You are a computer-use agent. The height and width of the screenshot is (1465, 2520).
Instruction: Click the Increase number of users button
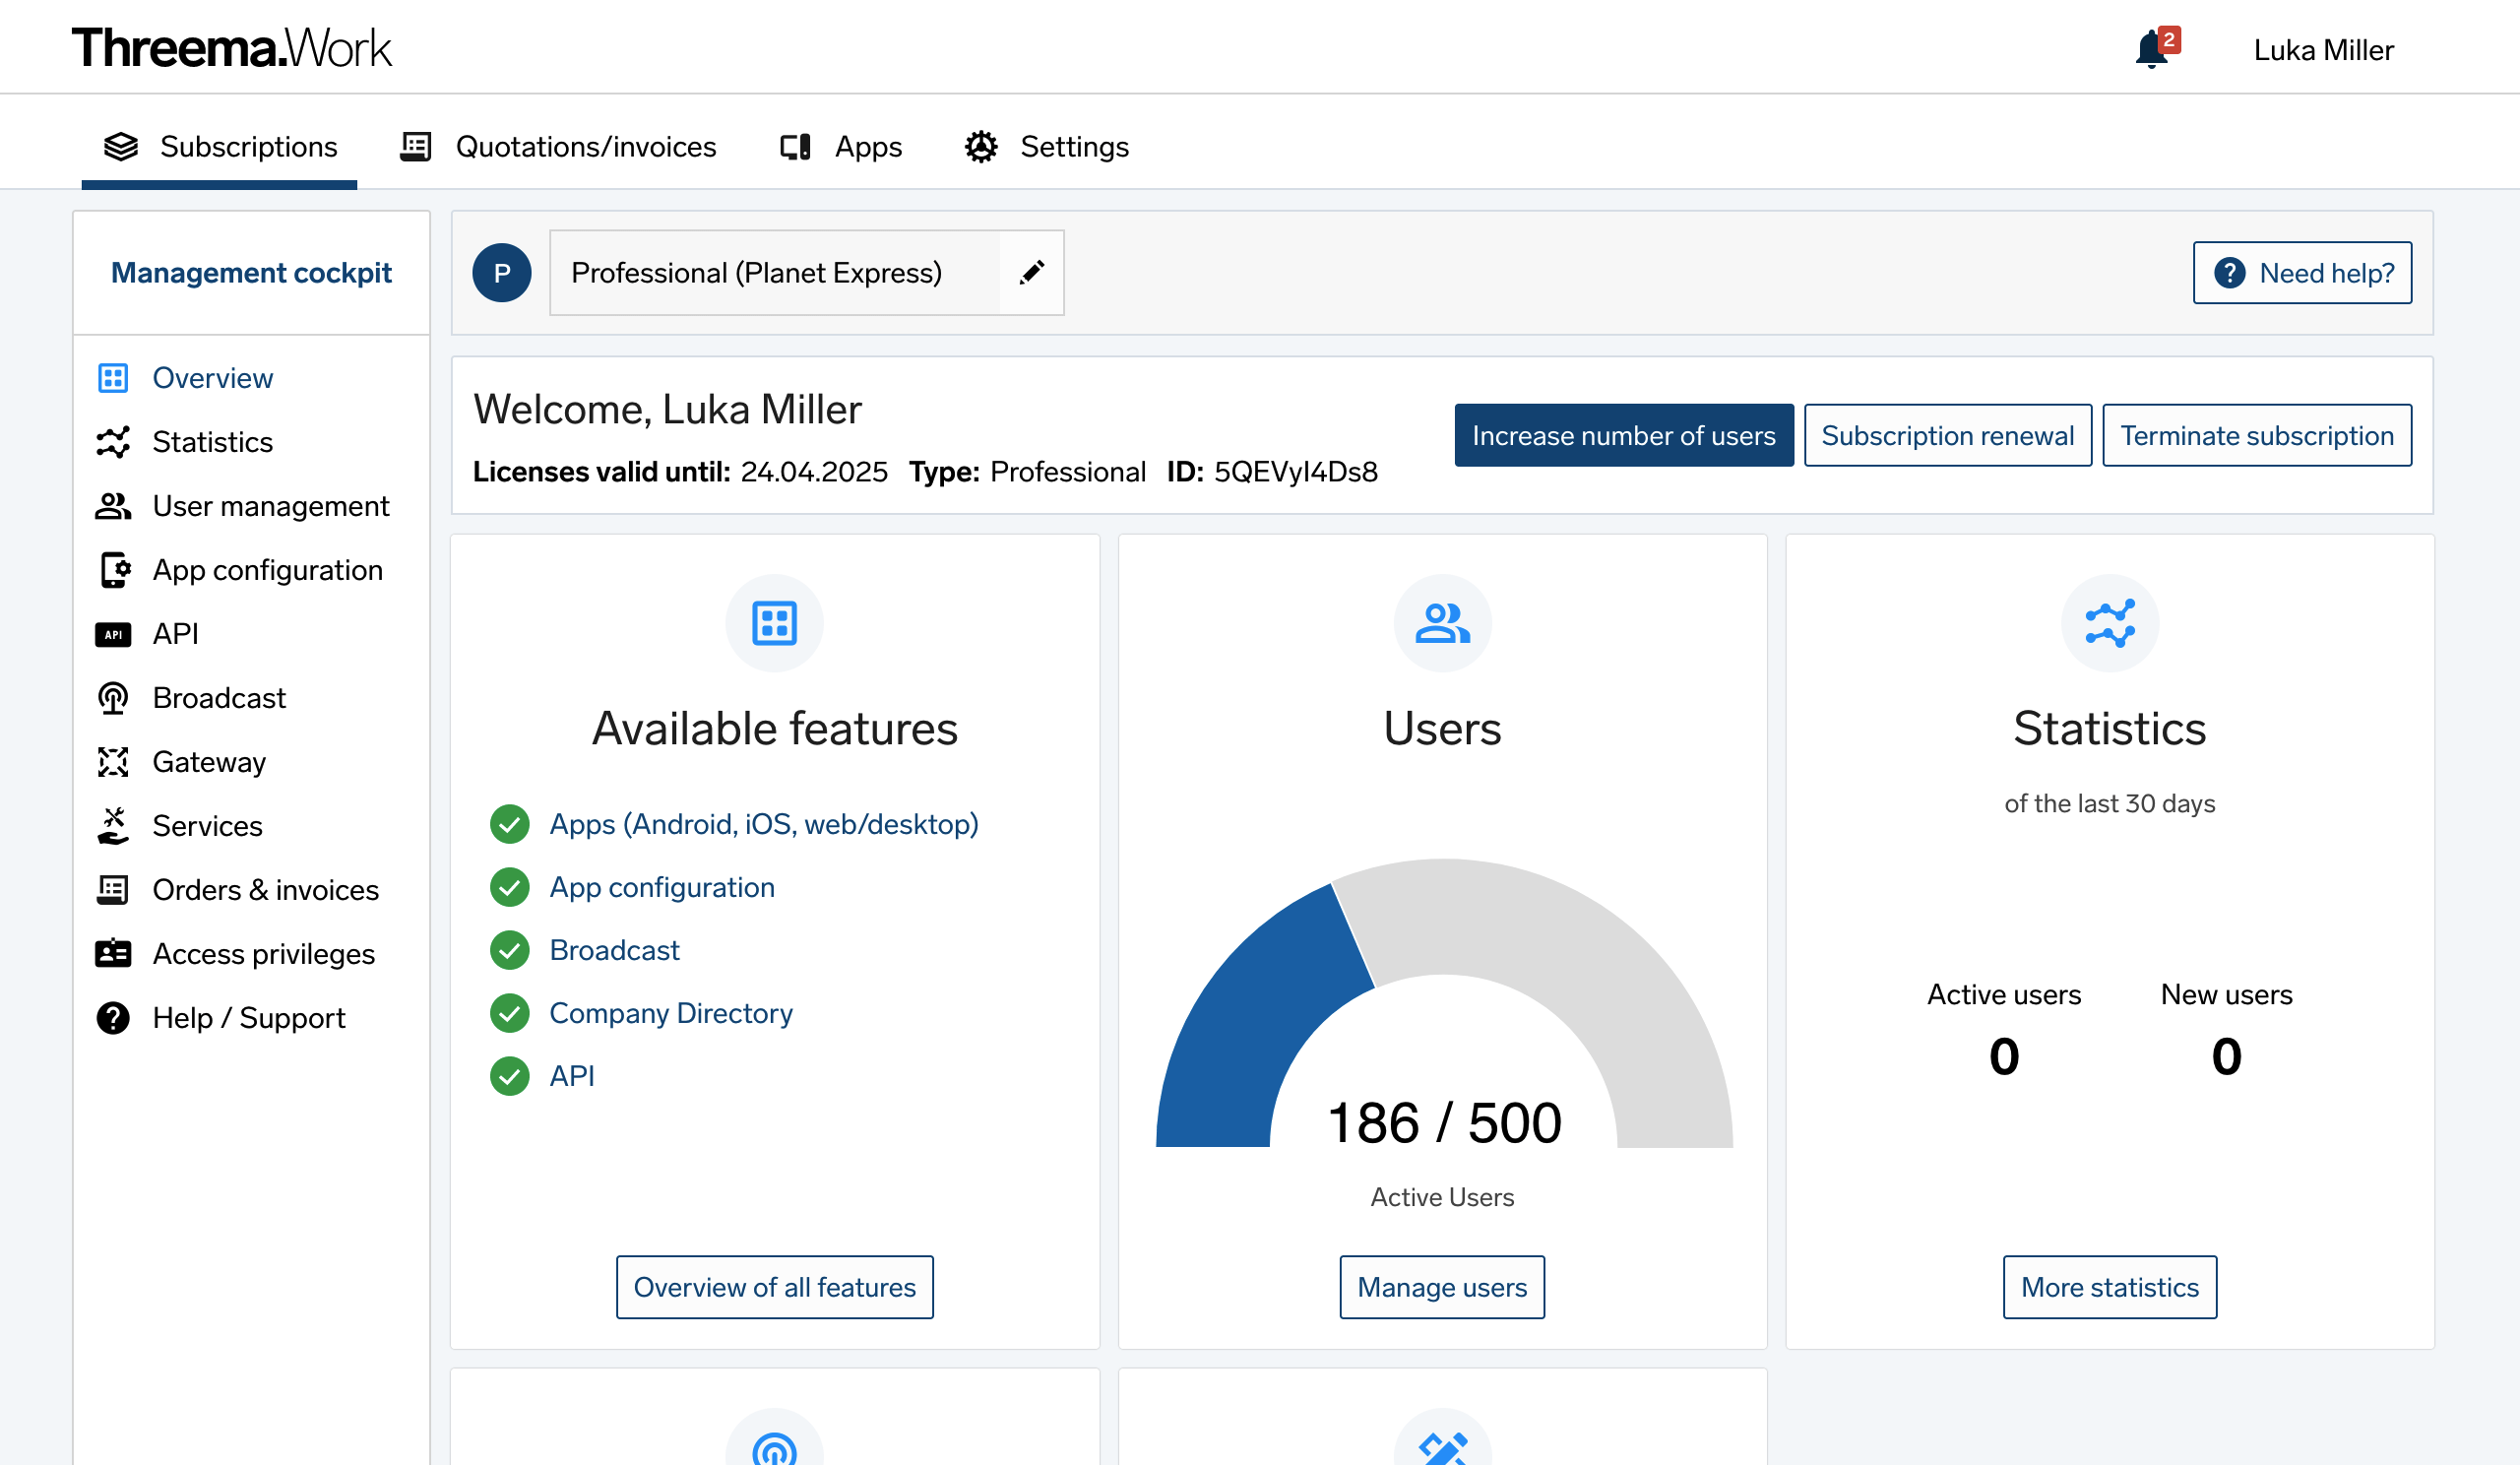1622,434
